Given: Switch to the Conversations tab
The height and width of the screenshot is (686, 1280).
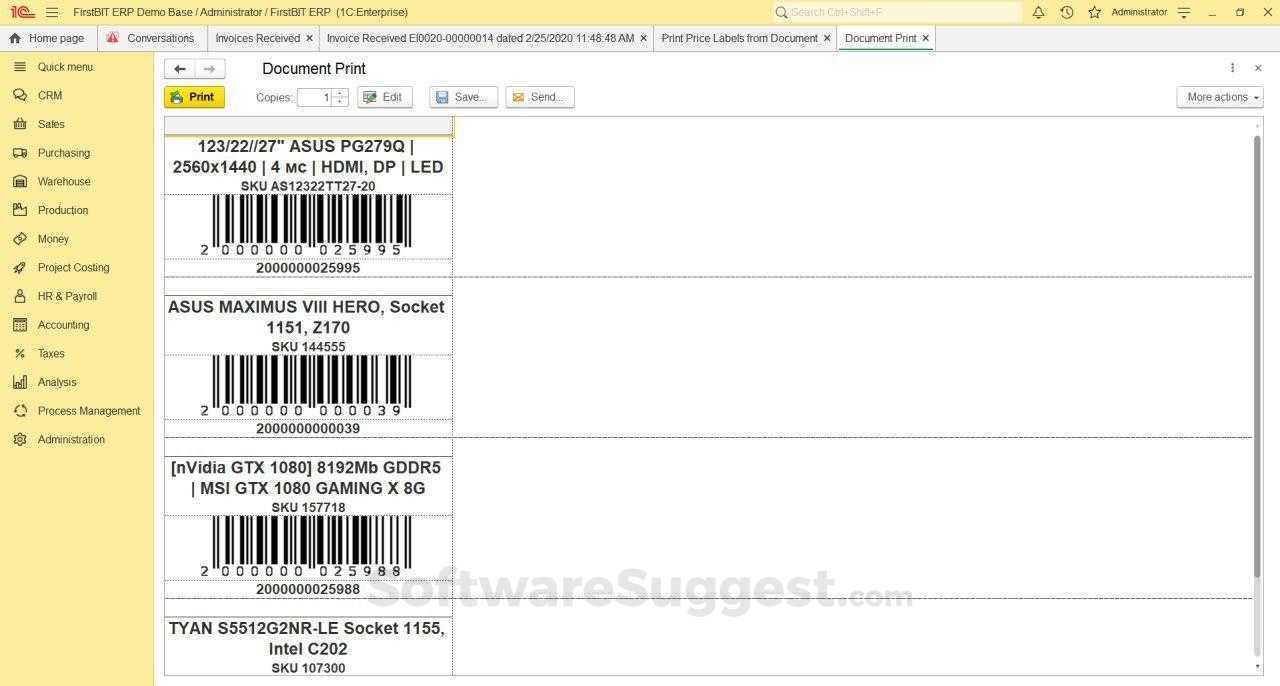Looking at the screenshot, I should tap(152, 38).
